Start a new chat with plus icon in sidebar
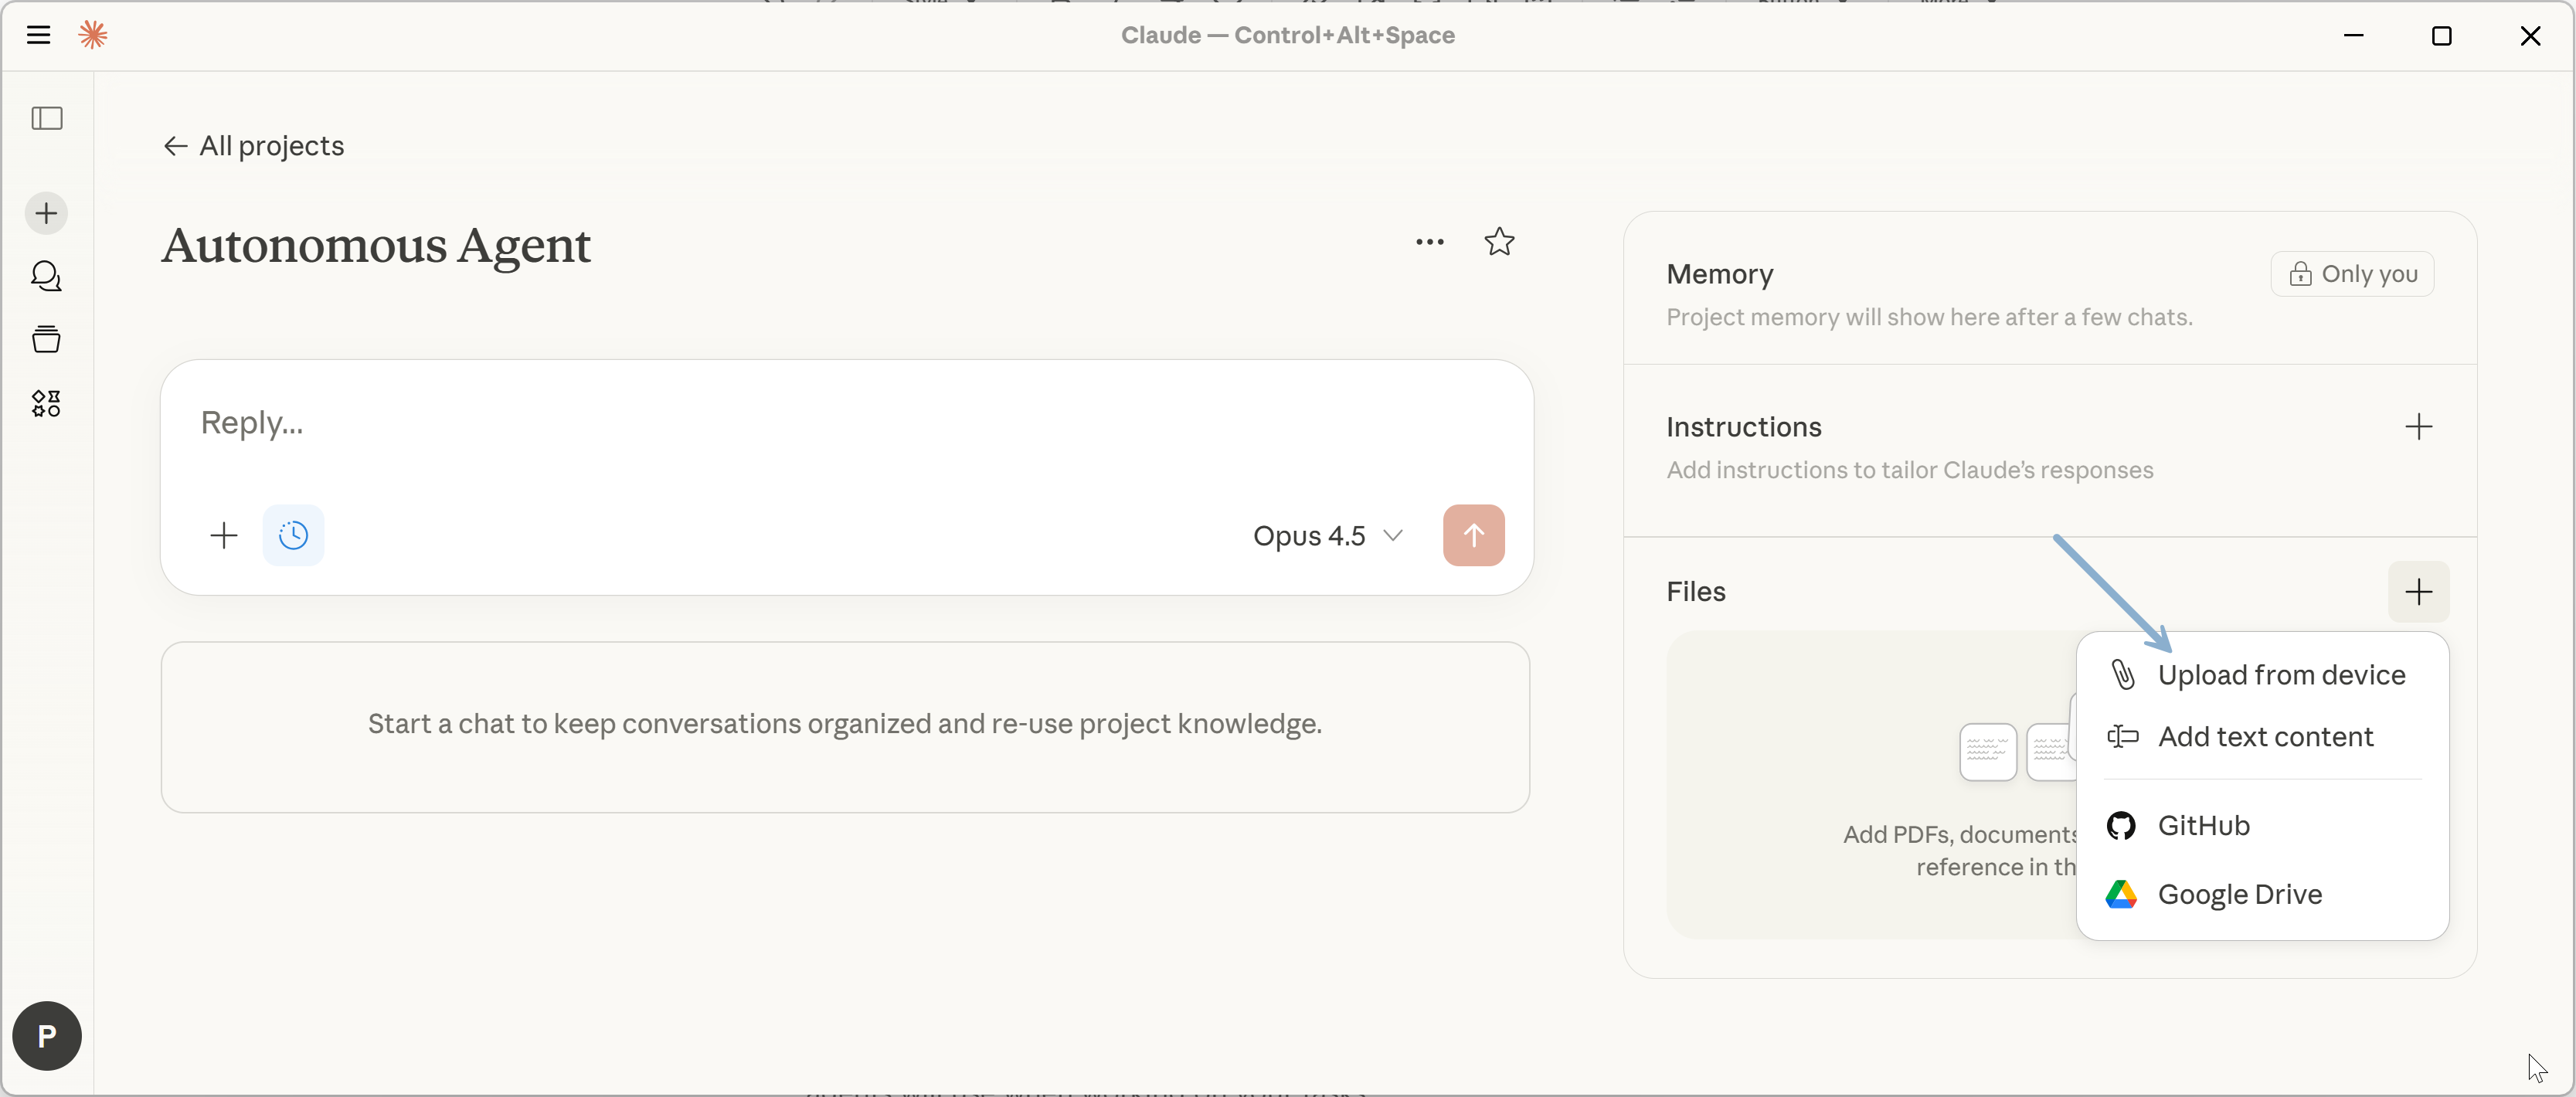Image resolution: width=2576 pixels, height=1097 pixels. click(46, 213)
